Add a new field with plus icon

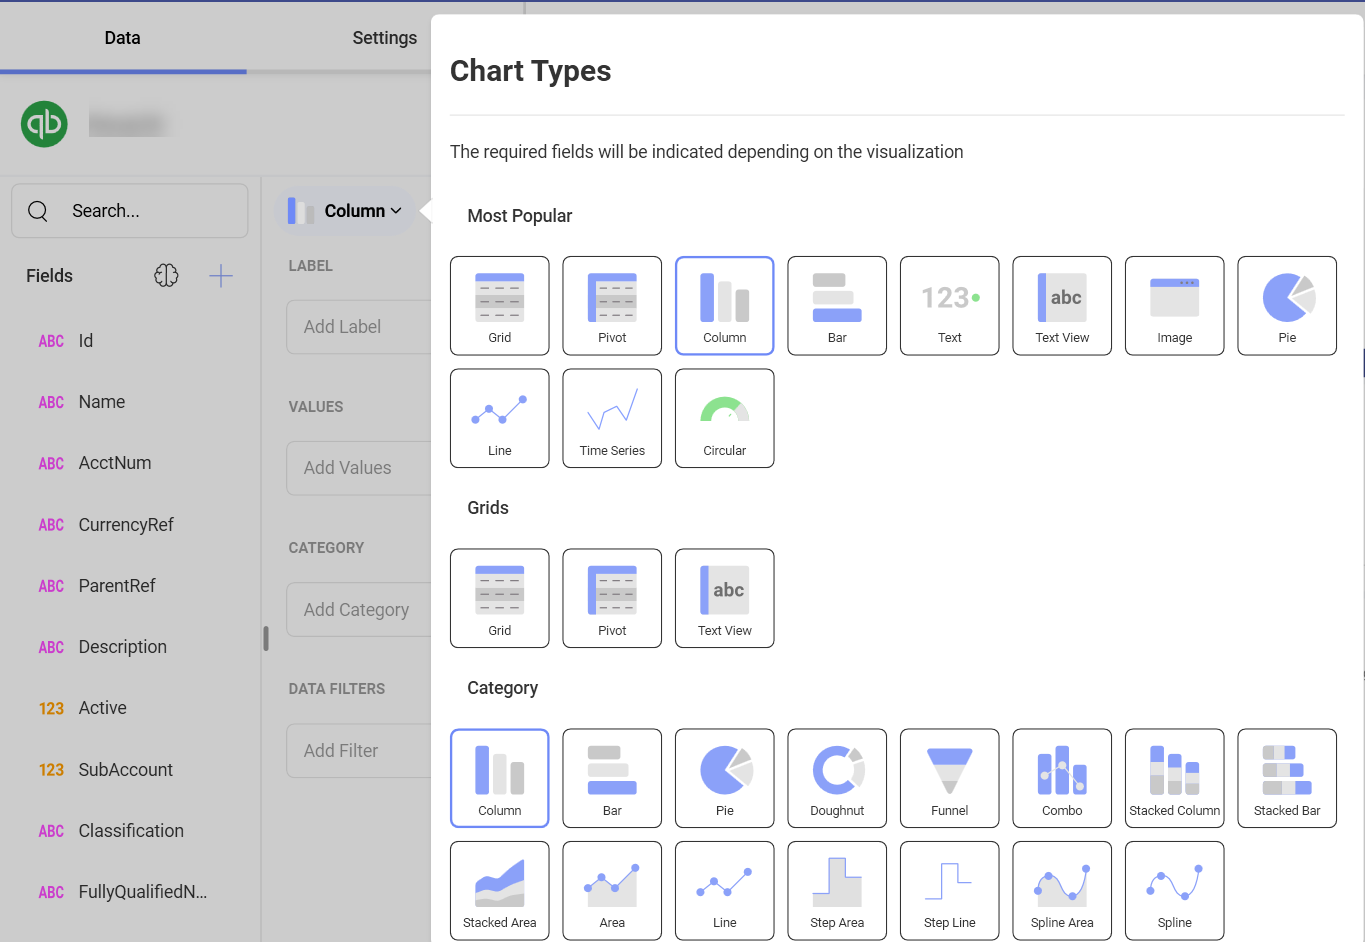pyautogui.click(x=221, y=276)
